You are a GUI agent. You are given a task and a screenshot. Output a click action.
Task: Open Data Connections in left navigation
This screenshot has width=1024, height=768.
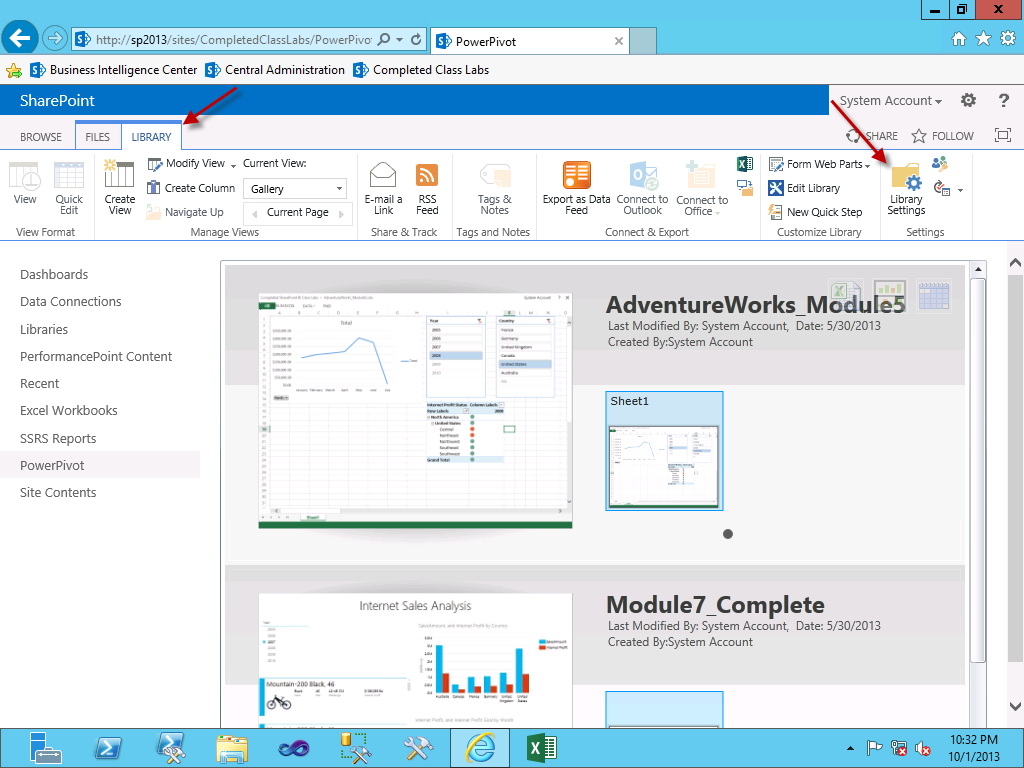pyautogui.click(x=71, y=301)
